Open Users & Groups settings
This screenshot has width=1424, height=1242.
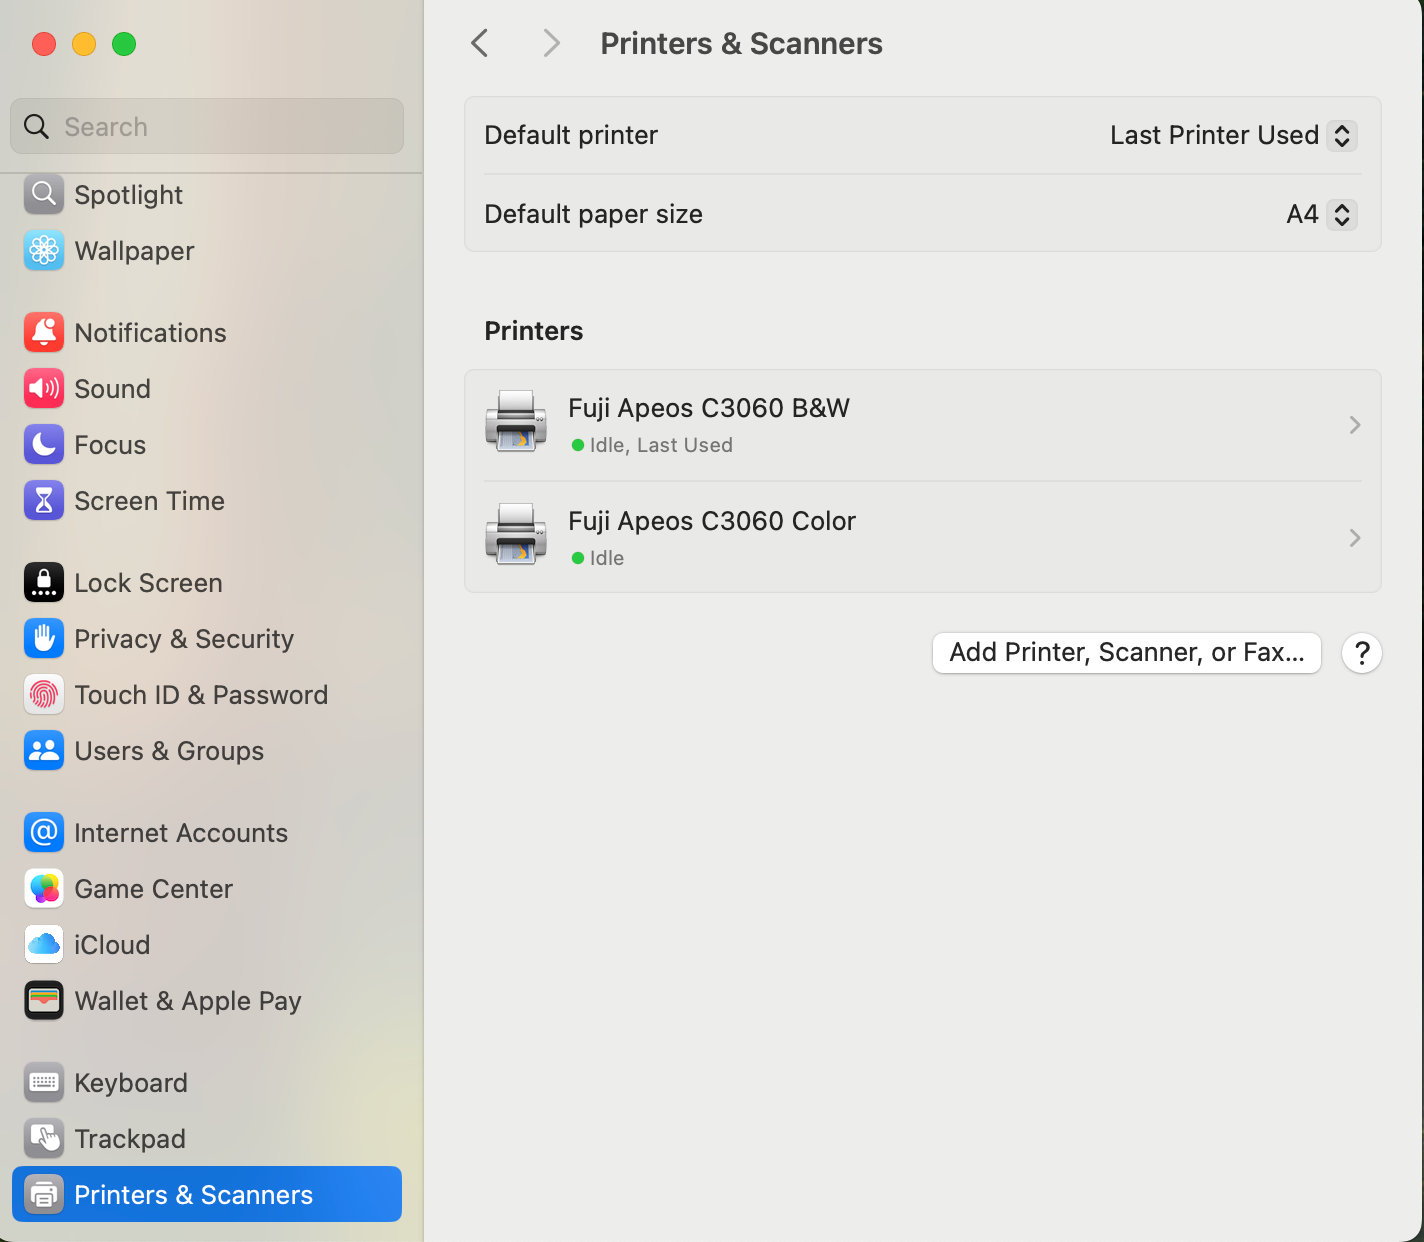[x=207, y=751]
